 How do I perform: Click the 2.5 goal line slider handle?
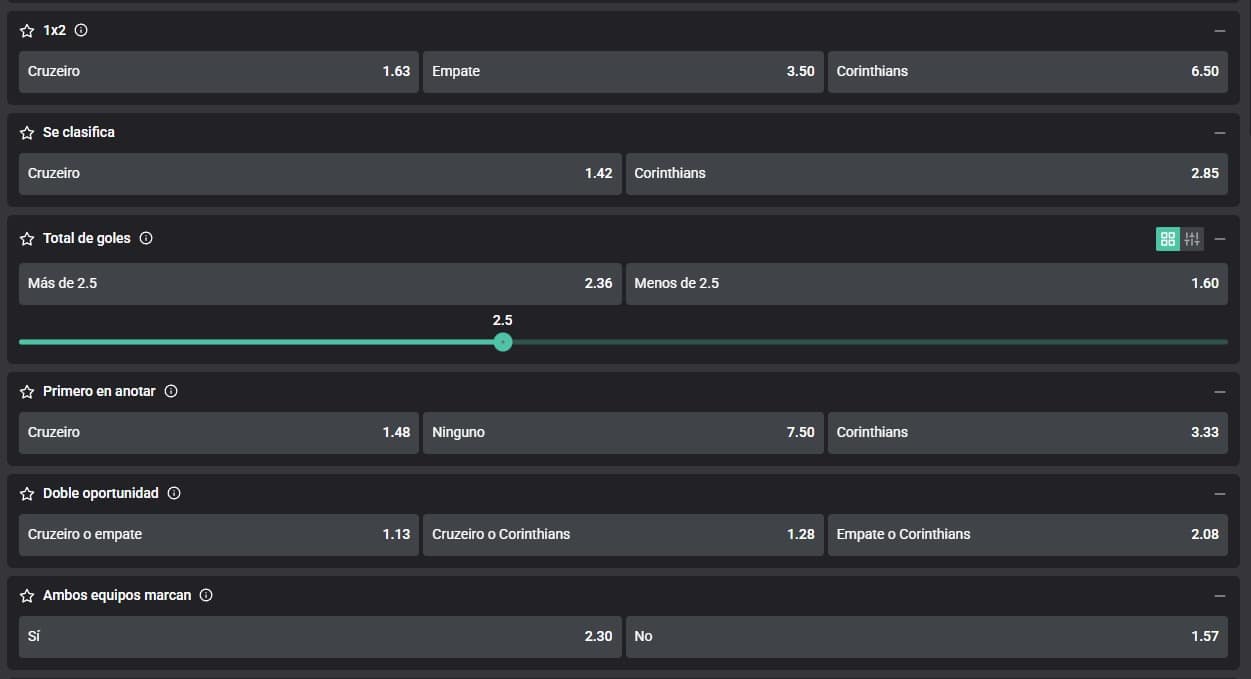[503, 342]
